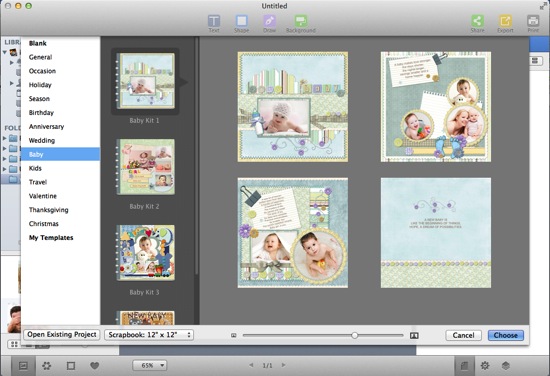Click Open Existing Project button
The height and width of the screenshot is (376, 550).
(62, 335)
